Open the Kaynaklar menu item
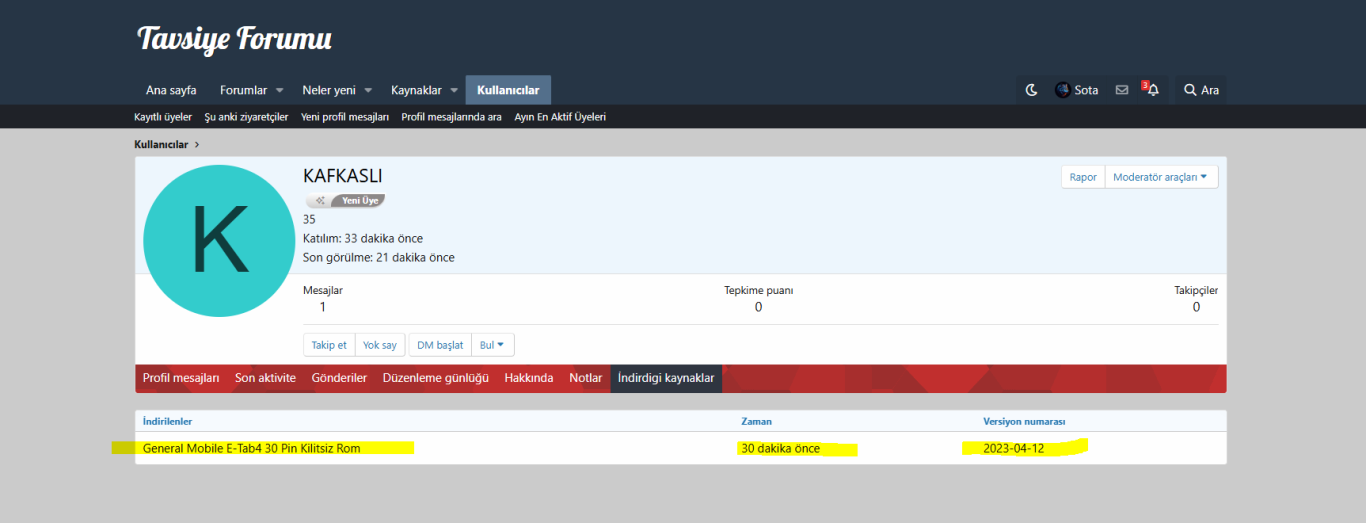 [416, 90]
